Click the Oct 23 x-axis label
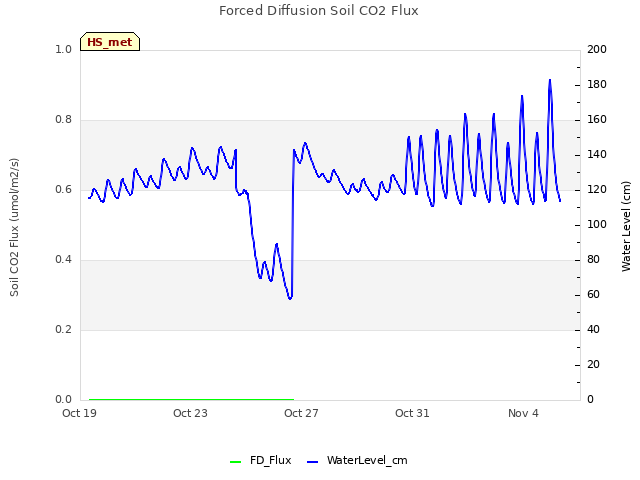 190,413
